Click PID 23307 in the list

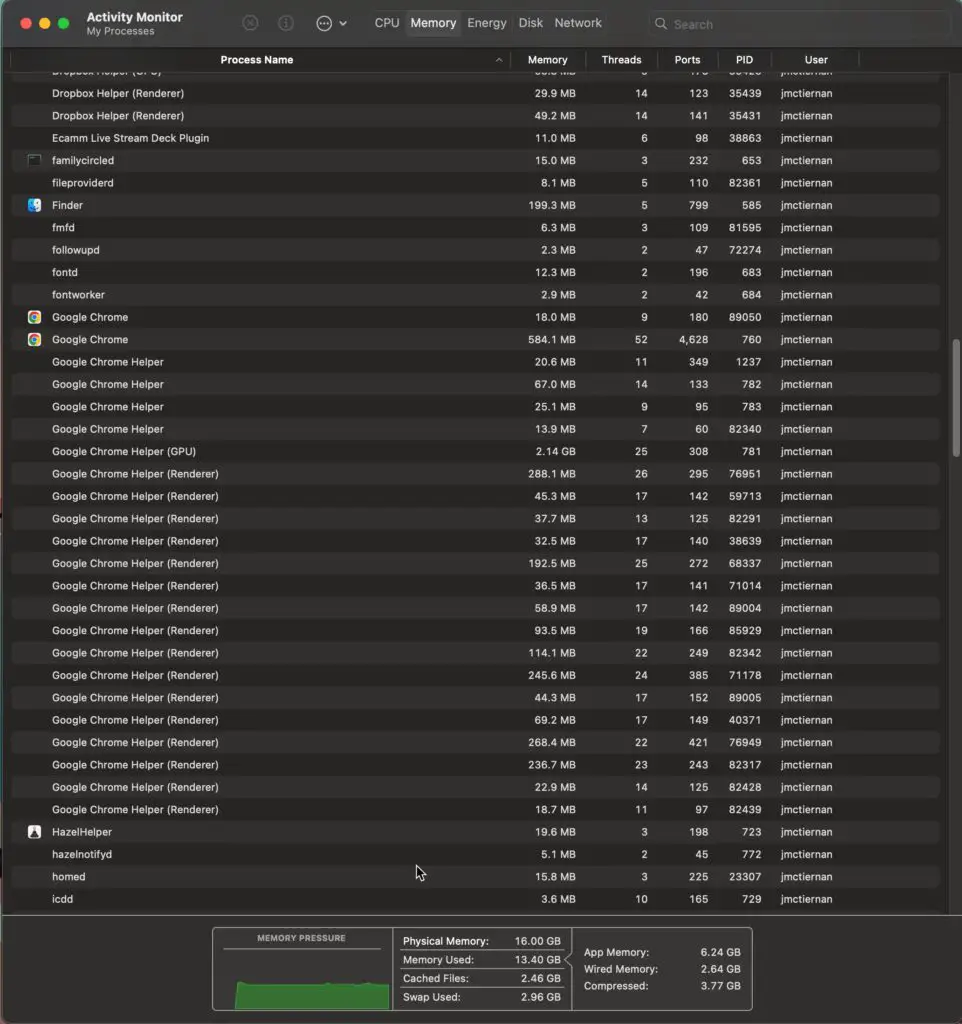[745, 876]
